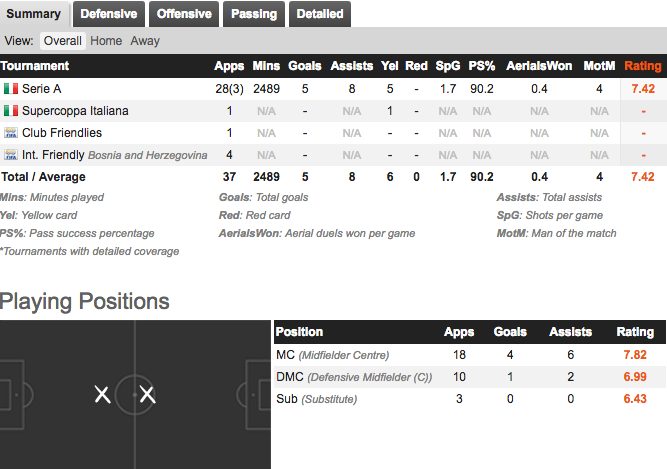667x469 pixels.
Task: Click the Italian flag icon beside Serie A
Action: click(x=11, y=88)
